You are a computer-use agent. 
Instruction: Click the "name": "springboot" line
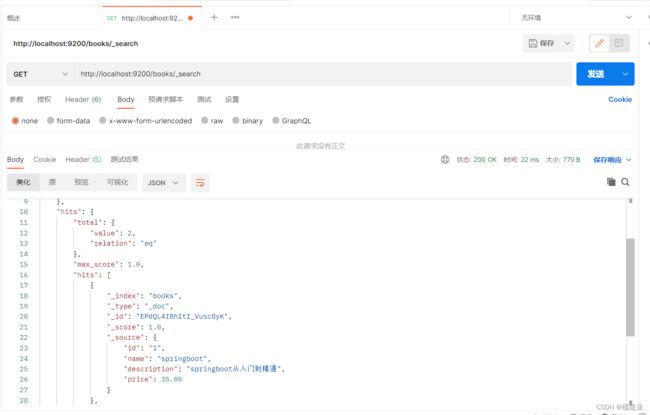(167, 359)
